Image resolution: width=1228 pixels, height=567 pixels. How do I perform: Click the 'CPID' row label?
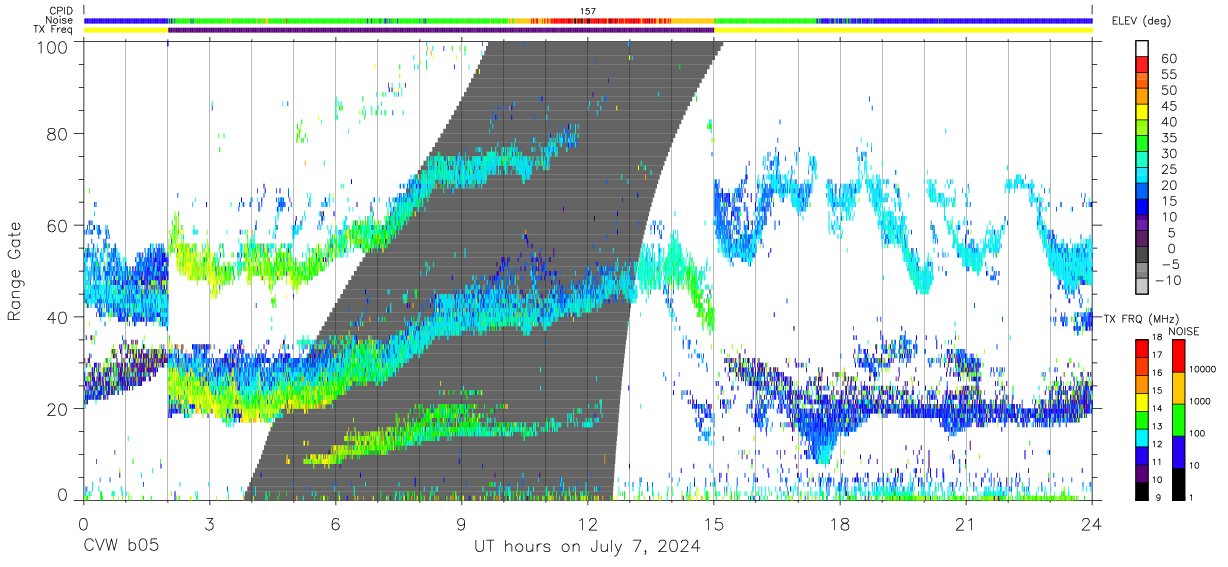(x=61, y=10)
